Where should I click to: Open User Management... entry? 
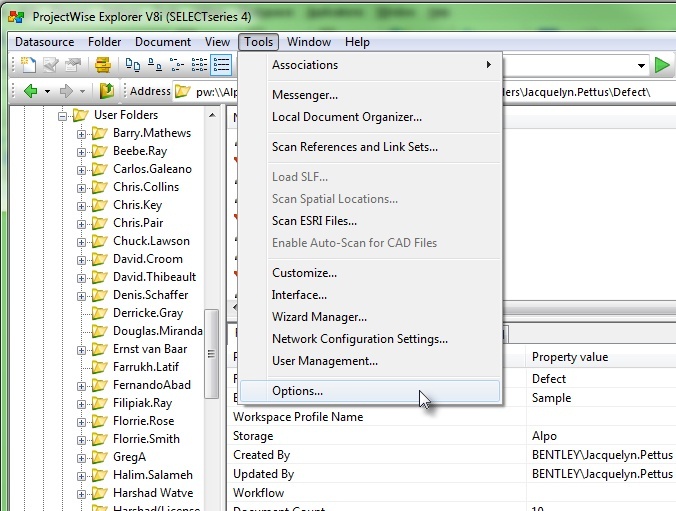pyautogui.click(x=370, y=361)
